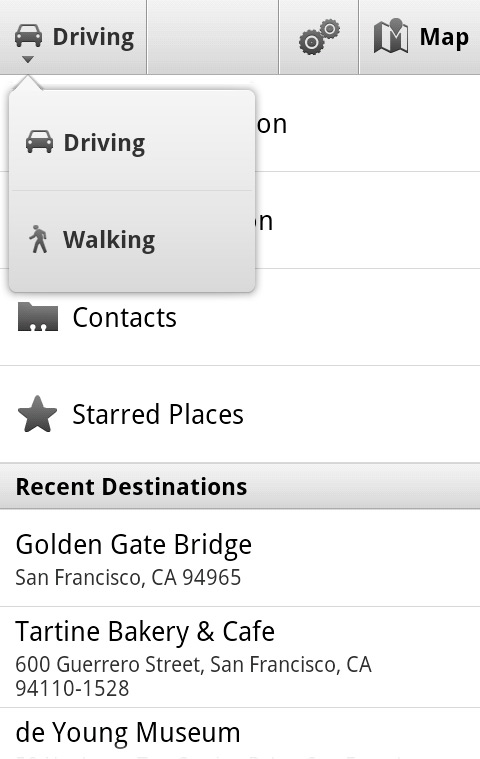This screenshot has height=759, width=480.
Task: Select Driving option in popup menu
Action: click(x=132, y=142)
